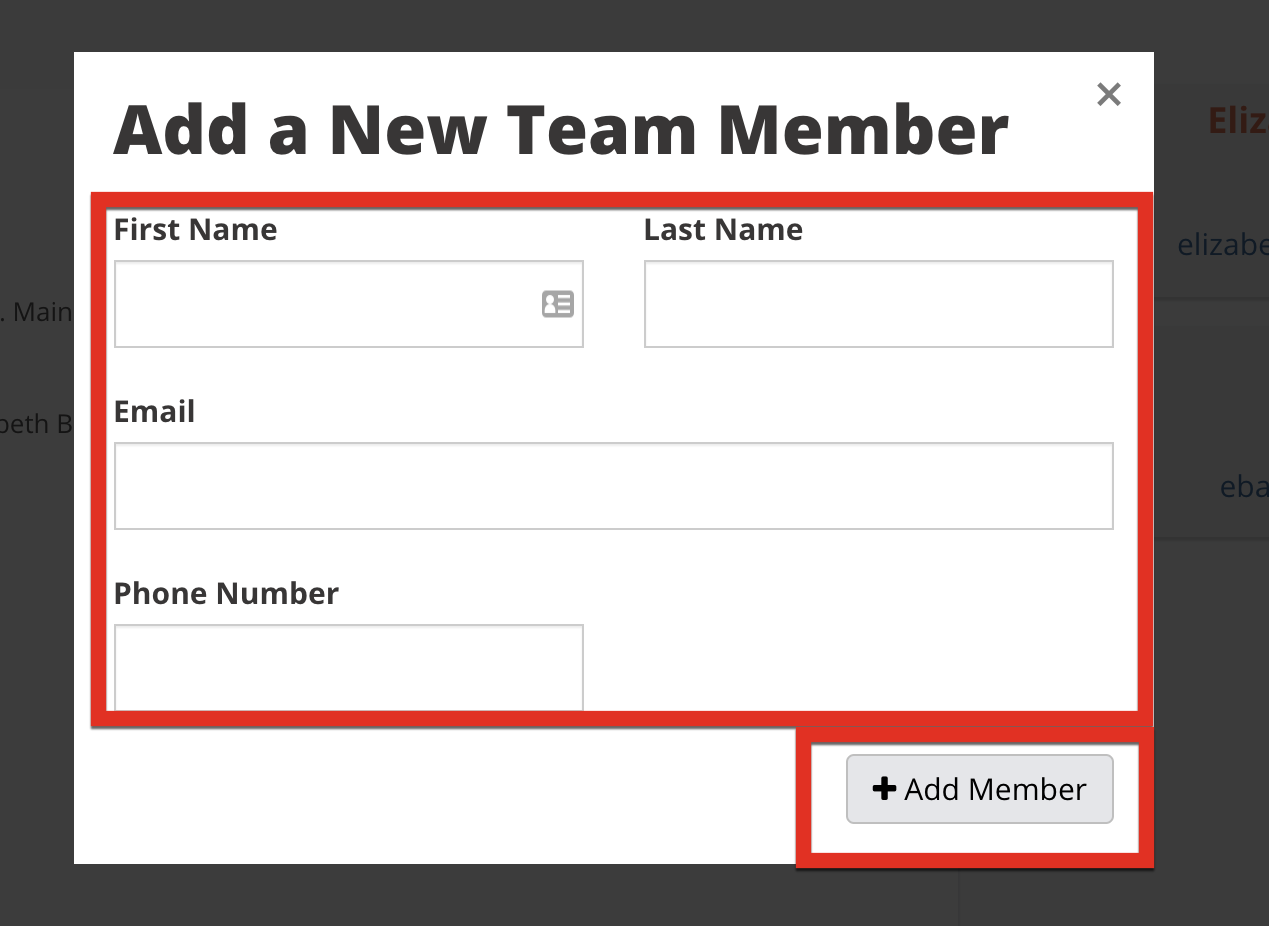Click empty space right of Phone Number field
The height and width of the screenshot is (926, 1269).
(860, 660)
